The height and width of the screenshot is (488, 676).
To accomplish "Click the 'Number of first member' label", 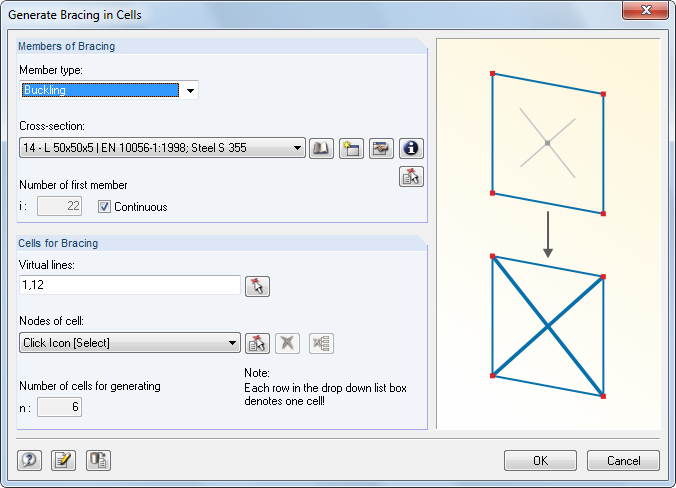I will (x=73, y=185).
